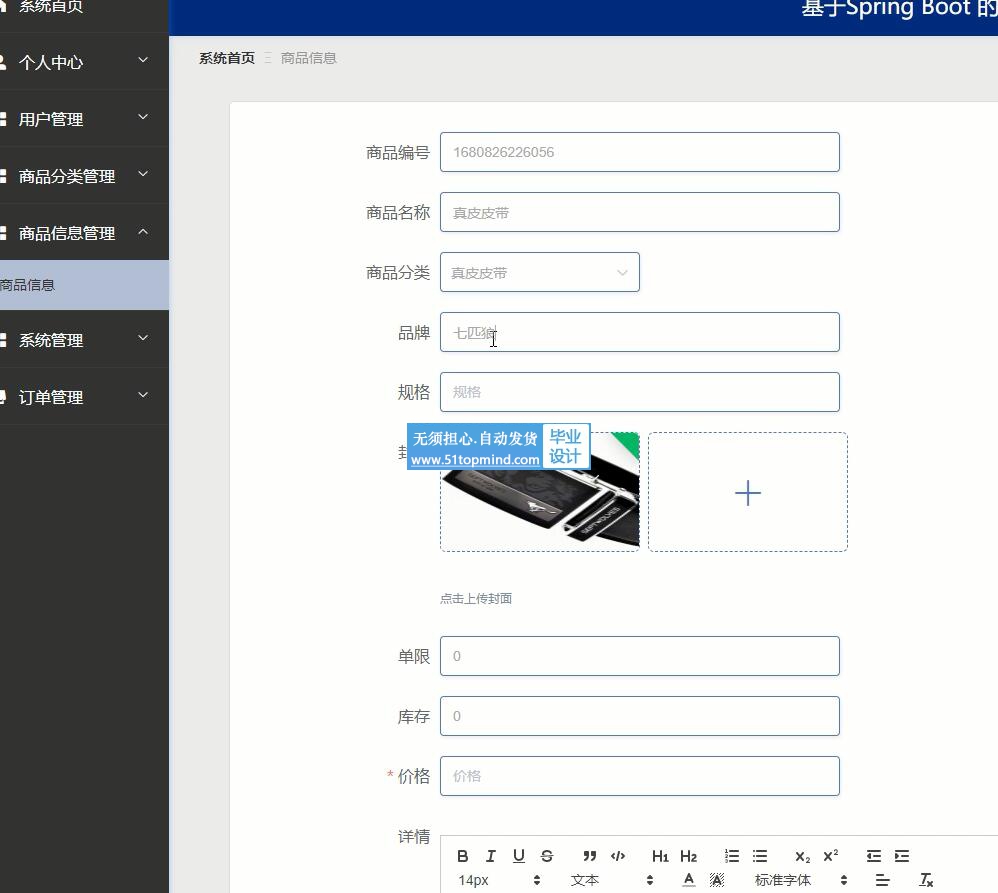Clear text formatting in the editor
The height and width of the screenshot is (893, 998).
click(926, 880)
